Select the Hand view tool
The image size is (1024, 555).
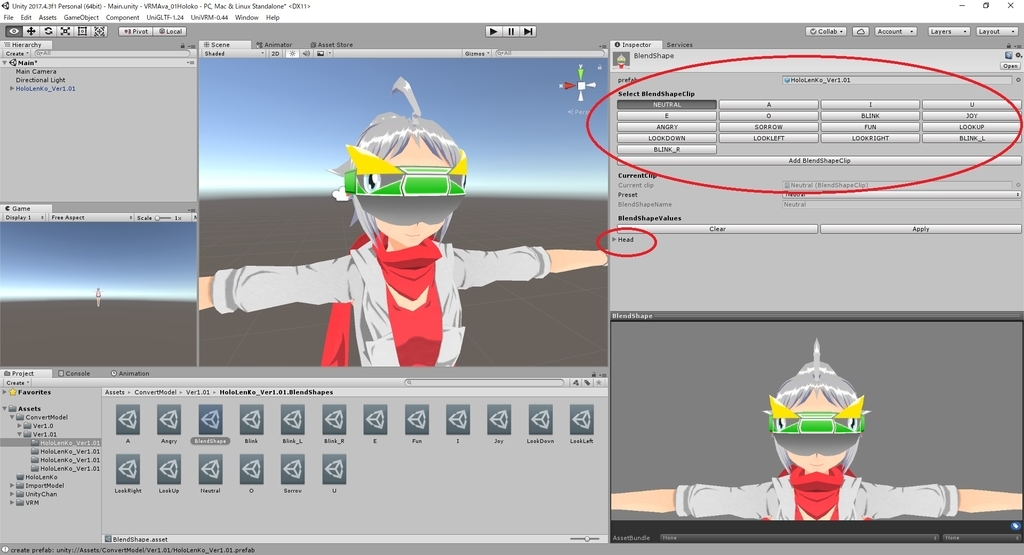(13, 31)
